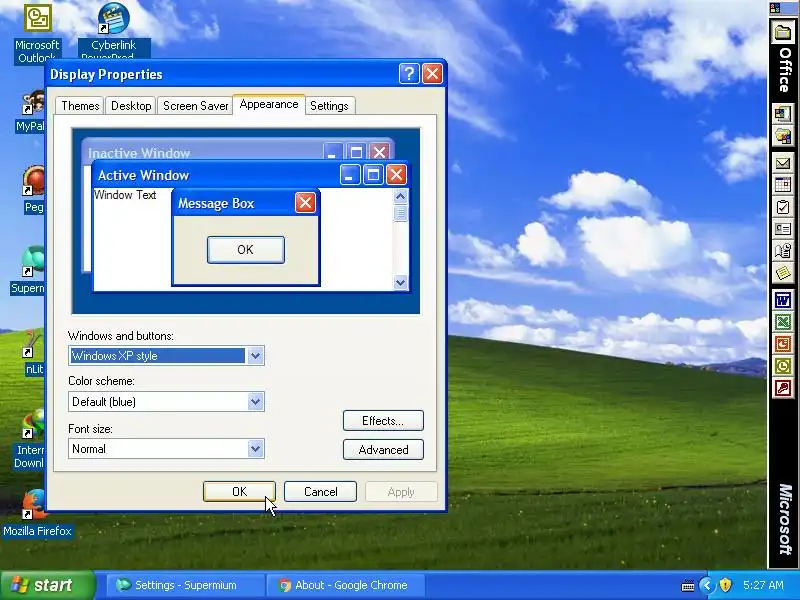Image resolution: width=800 pixels, height=600 pixels.
Task: Click the Active Window preview maximize icon
Action: (x=373, y=175)
